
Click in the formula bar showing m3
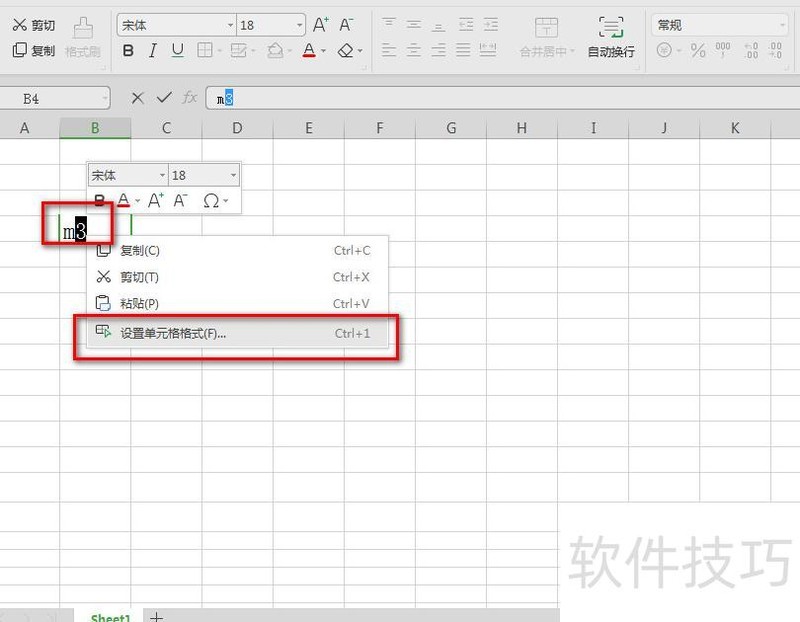pos(503,98)
